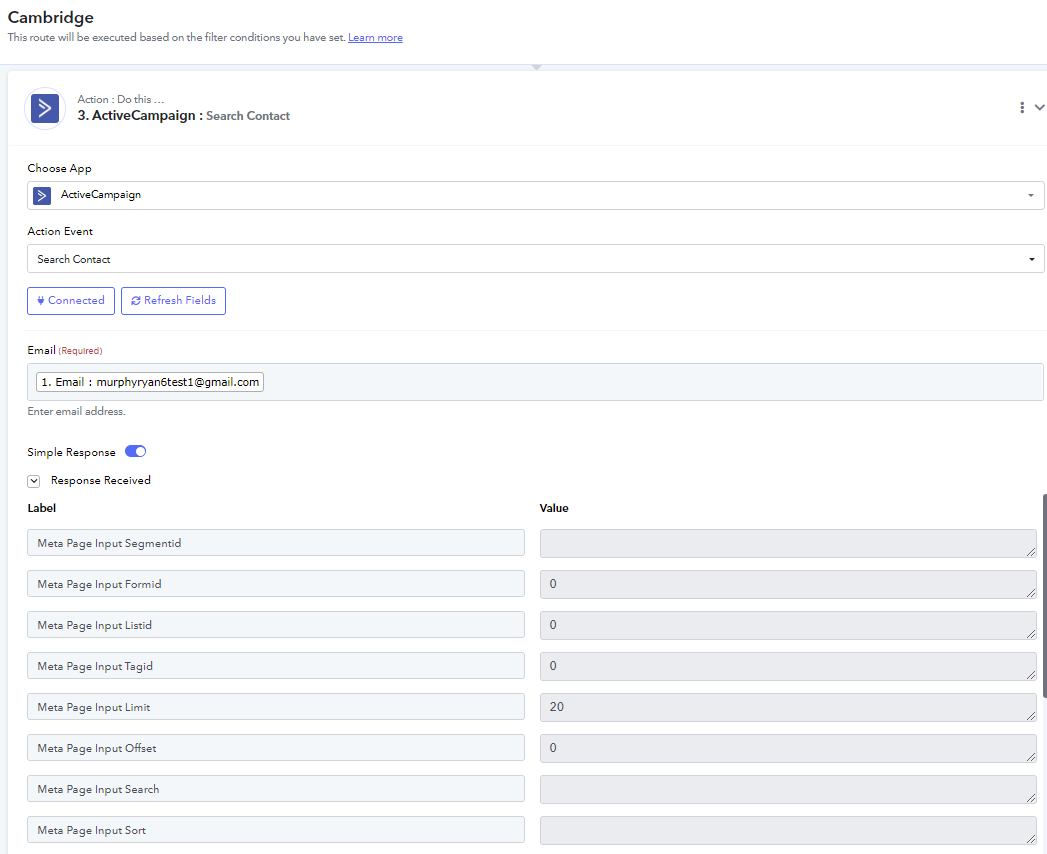The image size is (1047, 854).
Task: Click the value box for Meta Page Input Formid
Action: coord(788,584)
